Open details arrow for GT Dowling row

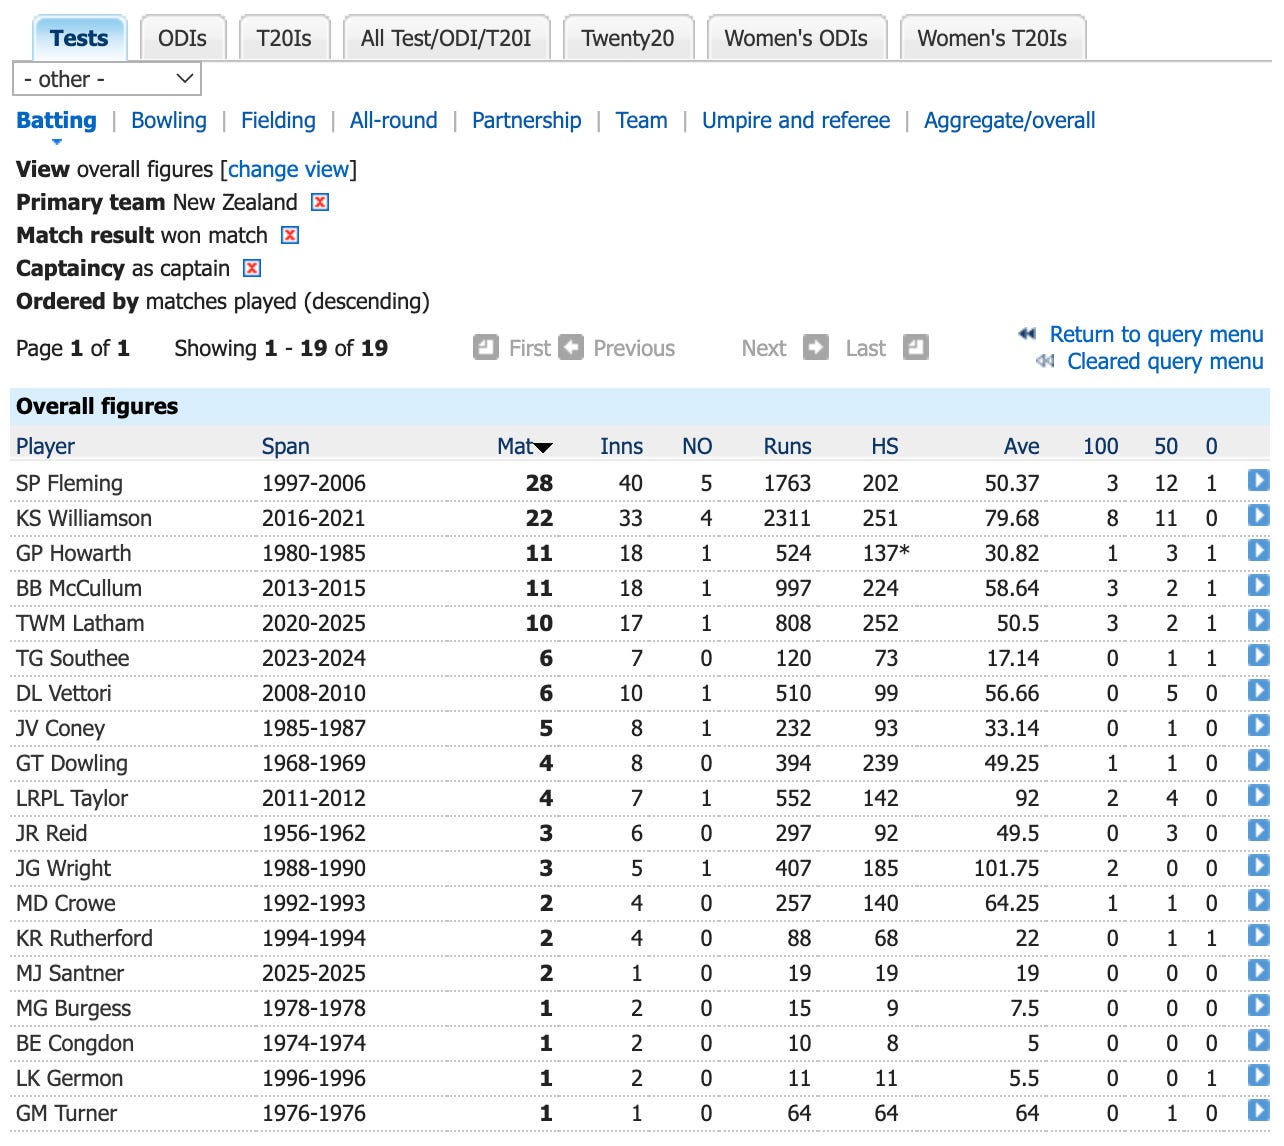(x=1259, y=761)
